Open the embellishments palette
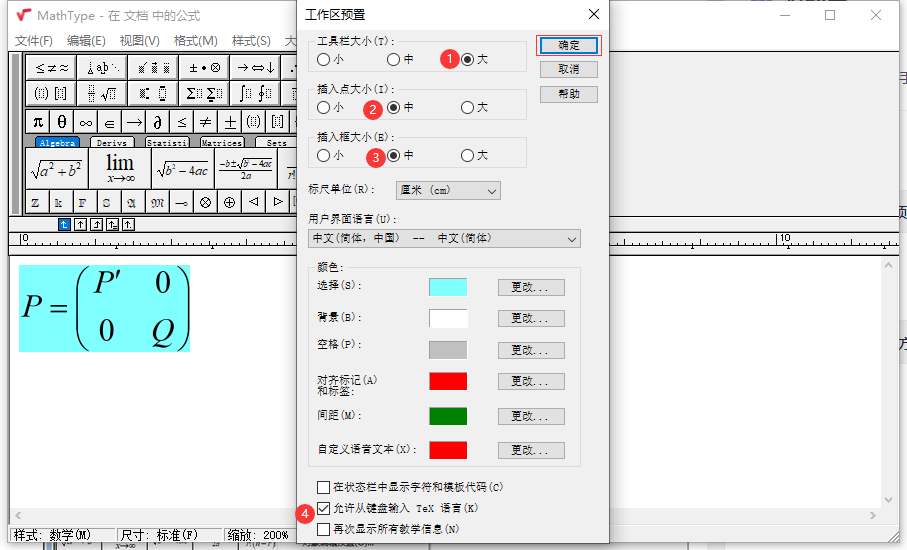Viewport: 907px width, 550px height. coord(153,68)
